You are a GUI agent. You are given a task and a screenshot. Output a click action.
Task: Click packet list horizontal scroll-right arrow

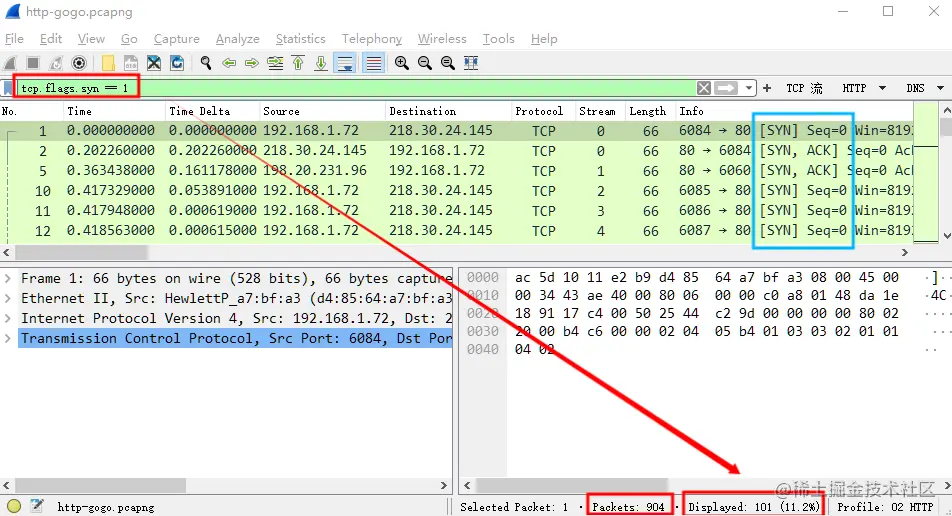[x=905, y=252]
